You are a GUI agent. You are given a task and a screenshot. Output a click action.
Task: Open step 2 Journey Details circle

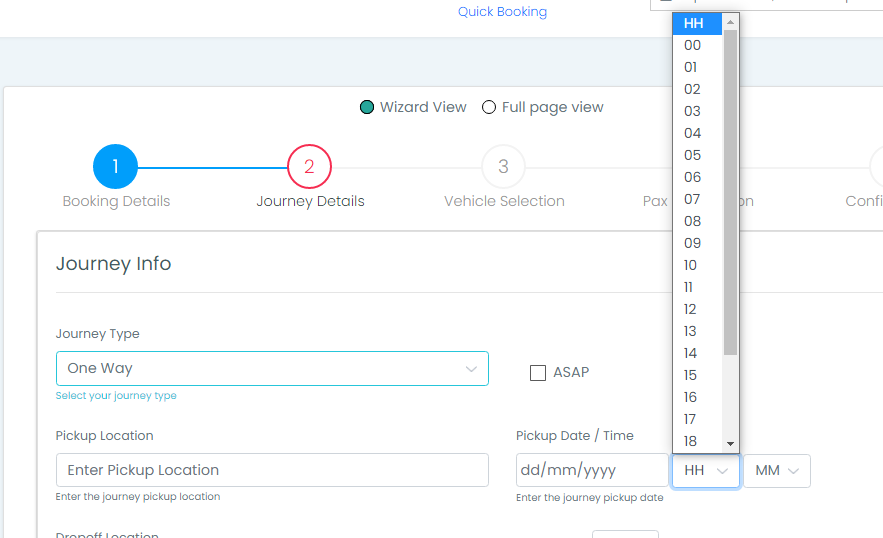[x=309, y=167]
